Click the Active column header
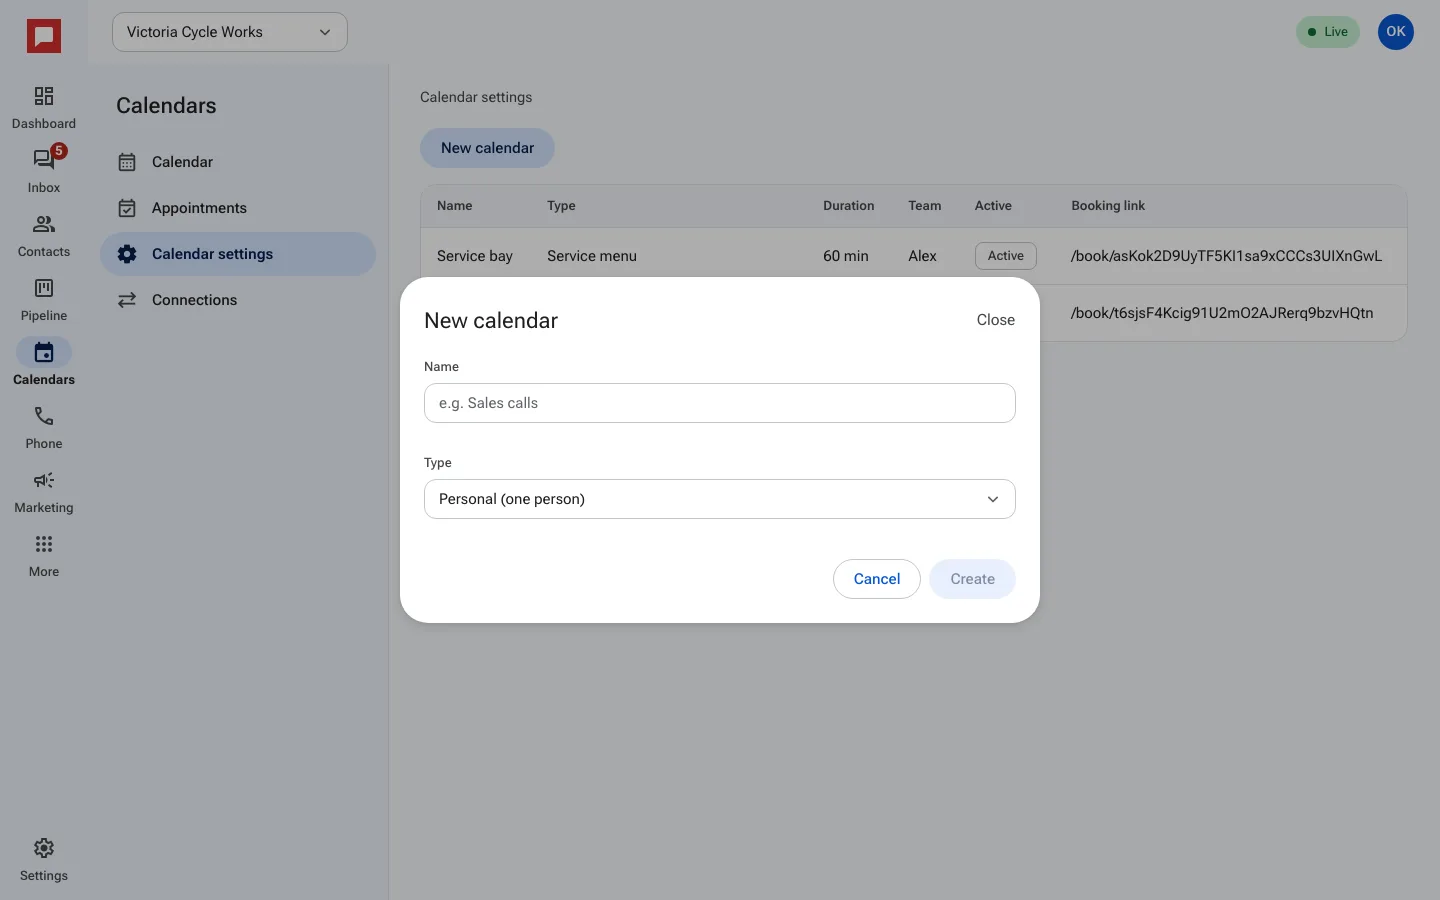Viewport: 1440px width, 900px height. (993, 206)
